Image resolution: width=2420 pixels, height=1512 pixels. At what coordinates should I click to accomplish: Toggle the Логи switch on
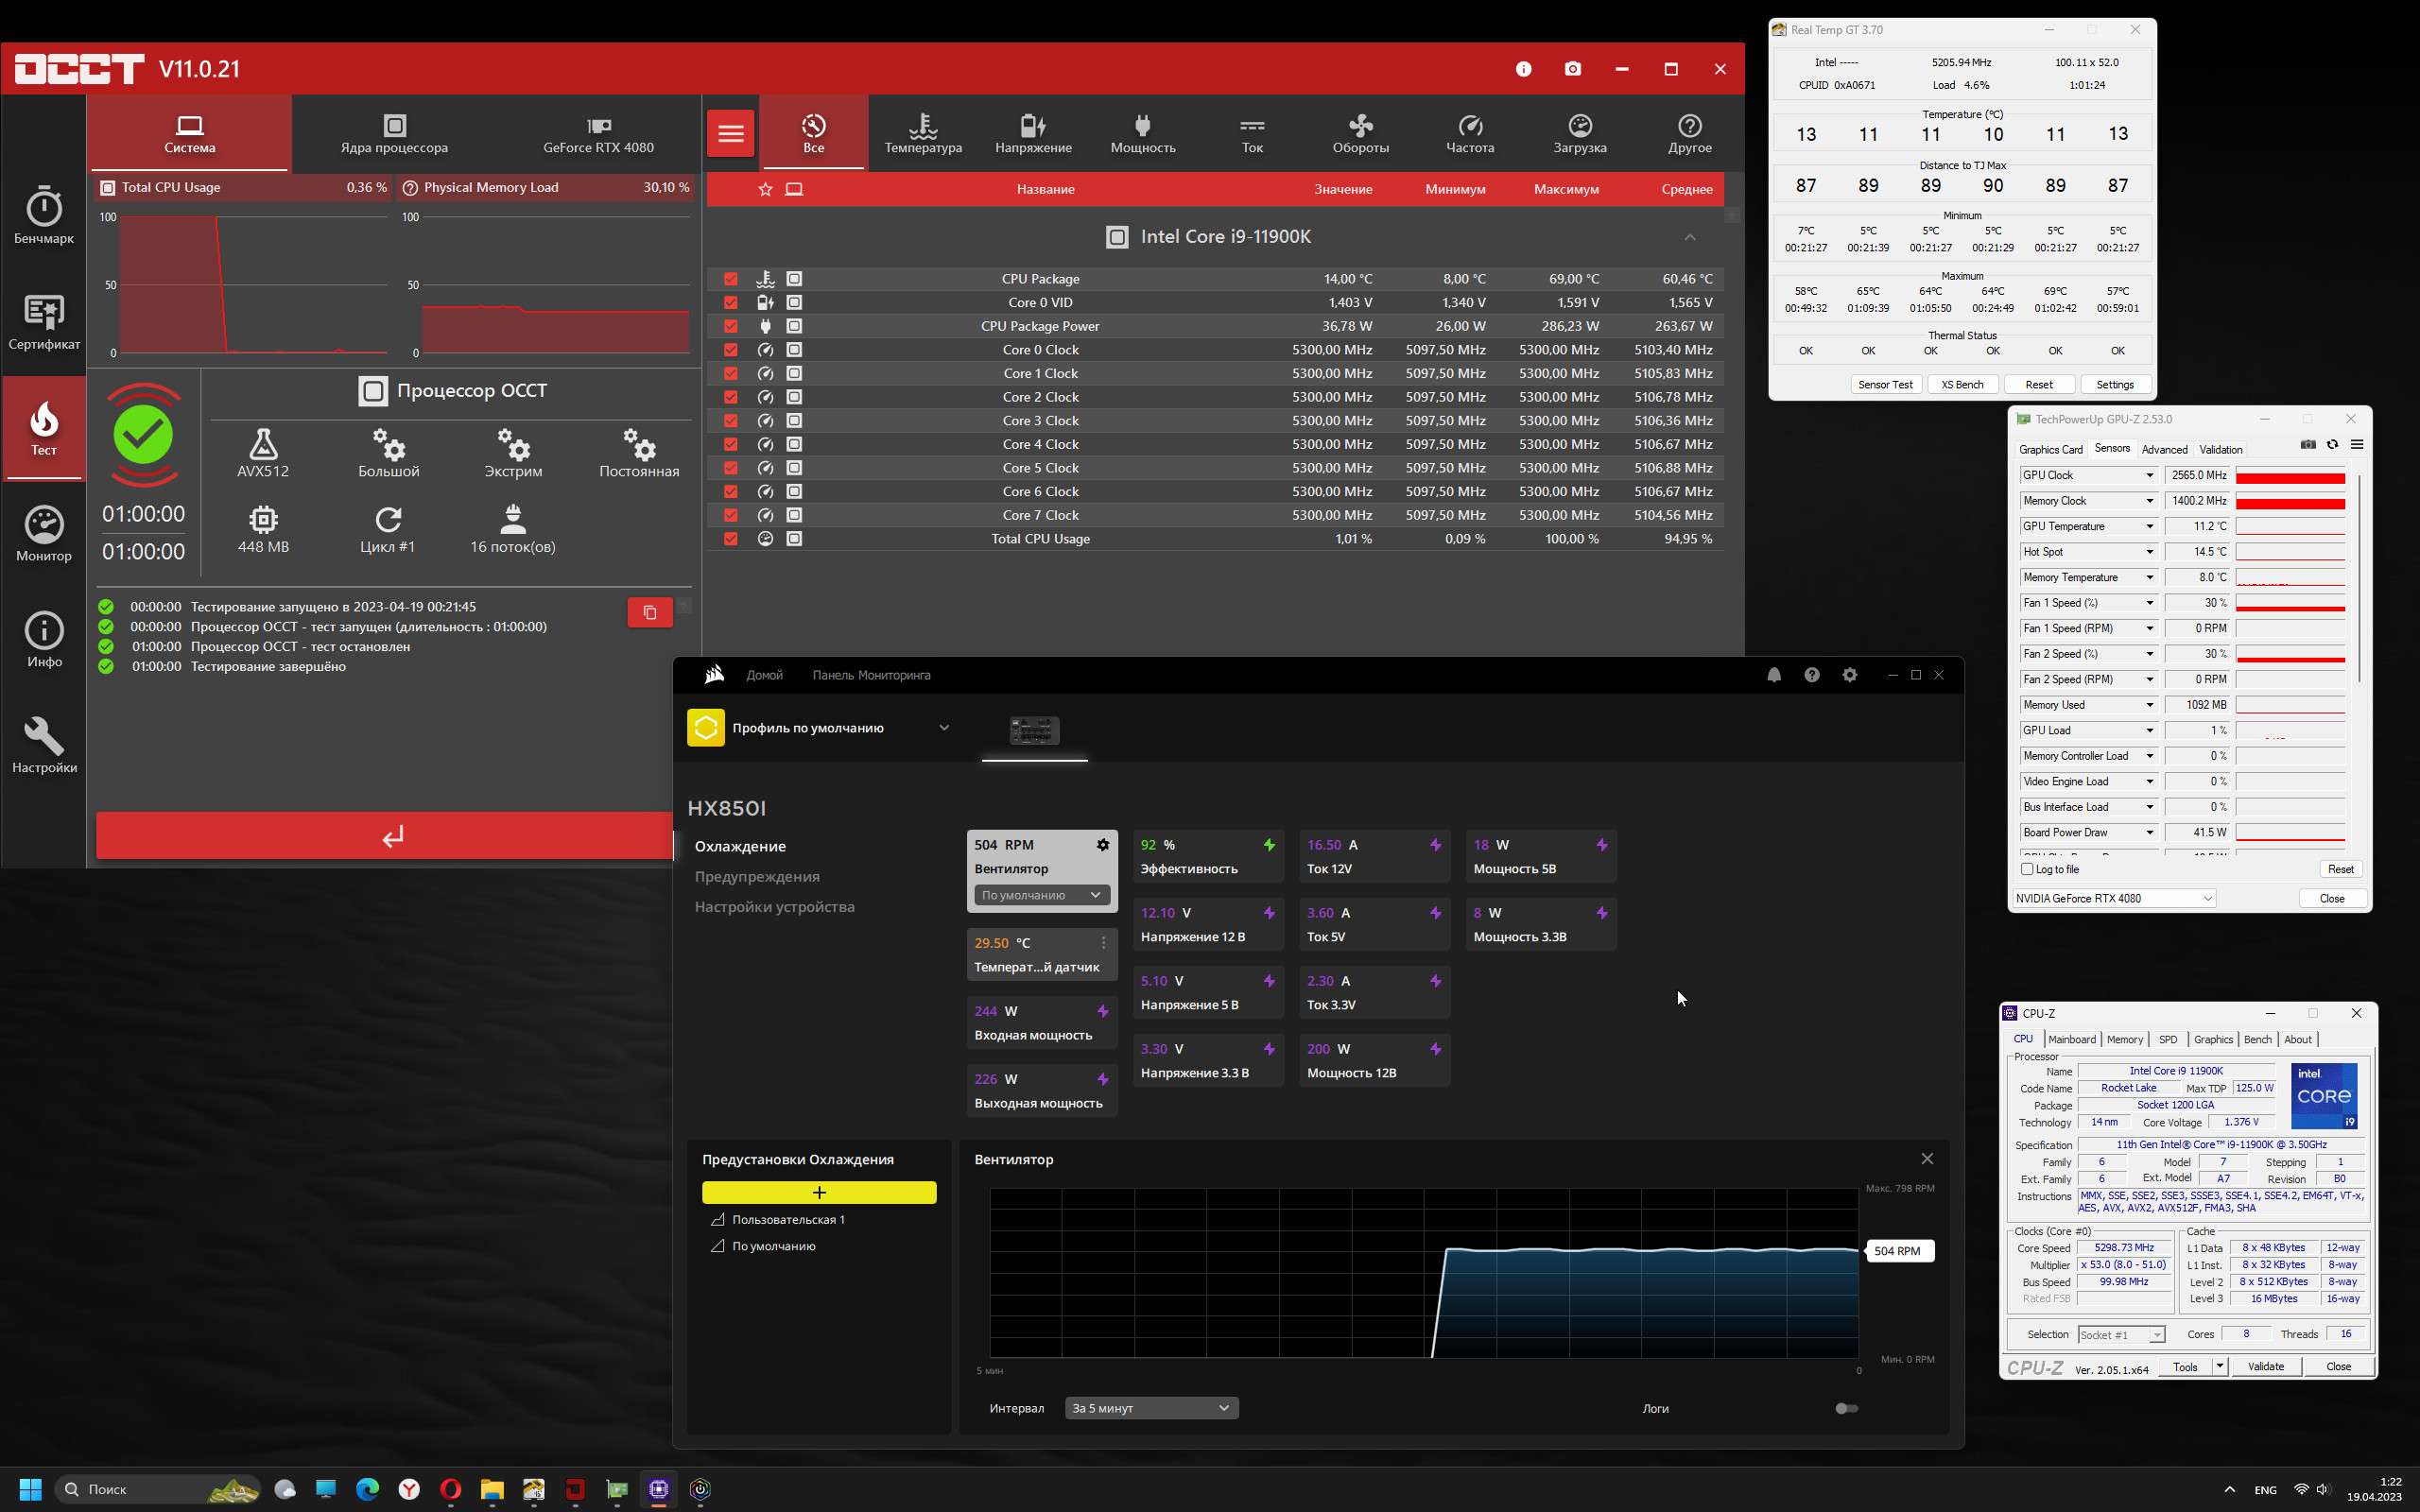tap(1846, 1408)
